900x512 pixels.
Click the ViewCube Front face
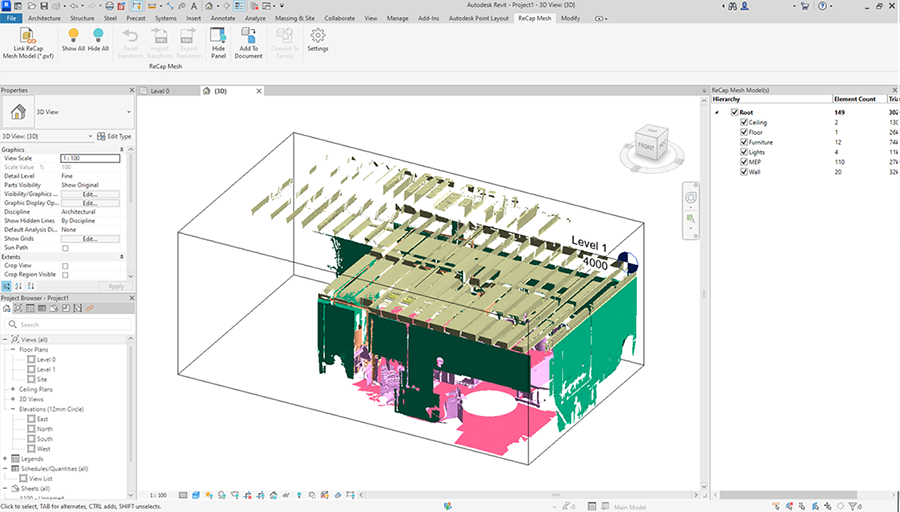[646, 147]
